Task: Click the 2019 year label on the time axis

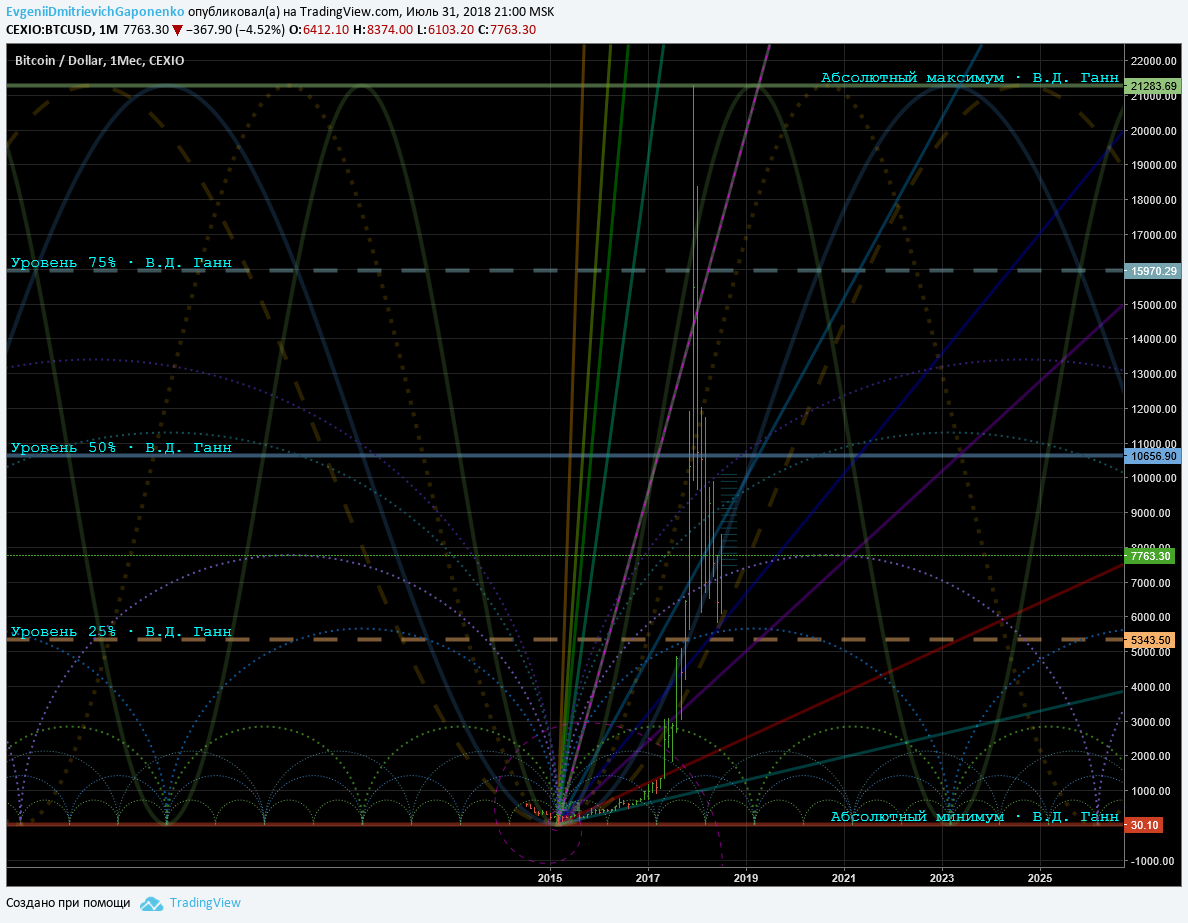Action: [746, 878]
